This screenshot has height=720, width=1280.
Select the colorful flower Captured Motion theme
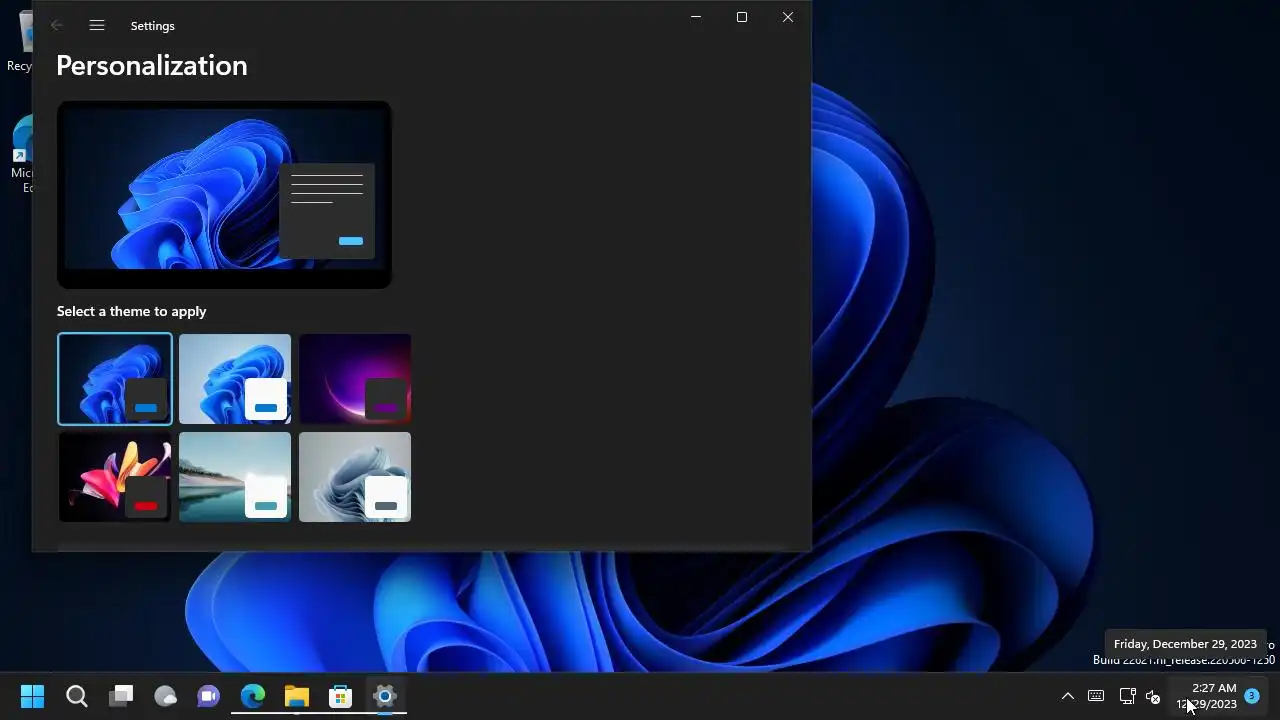pos(115,477)
